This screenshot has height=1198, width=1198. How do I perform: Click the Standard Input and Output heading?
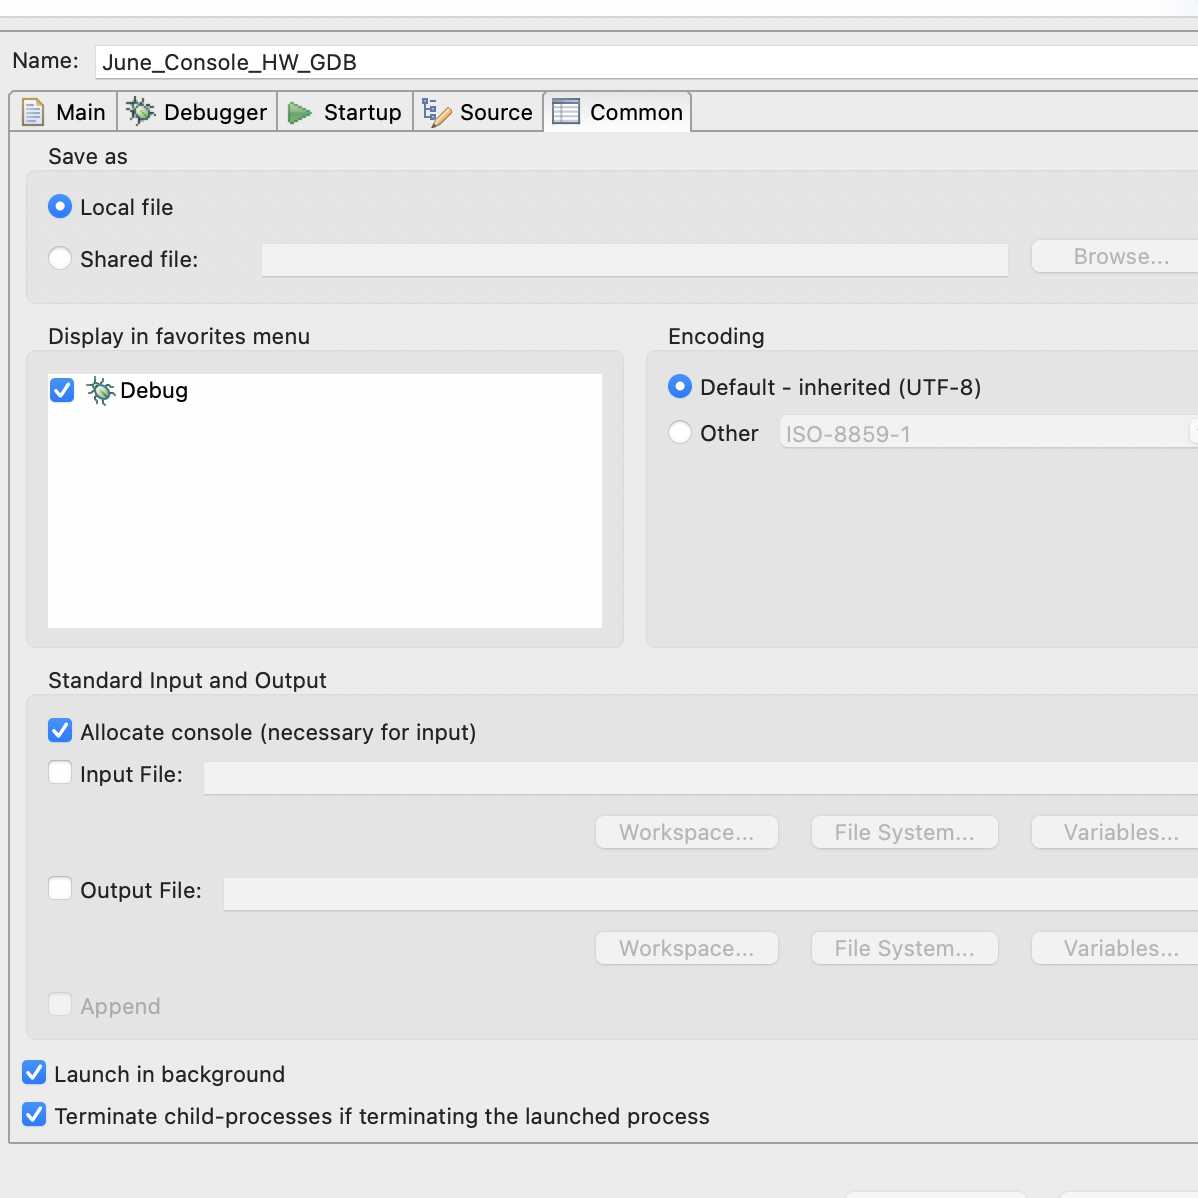point(187,680)
